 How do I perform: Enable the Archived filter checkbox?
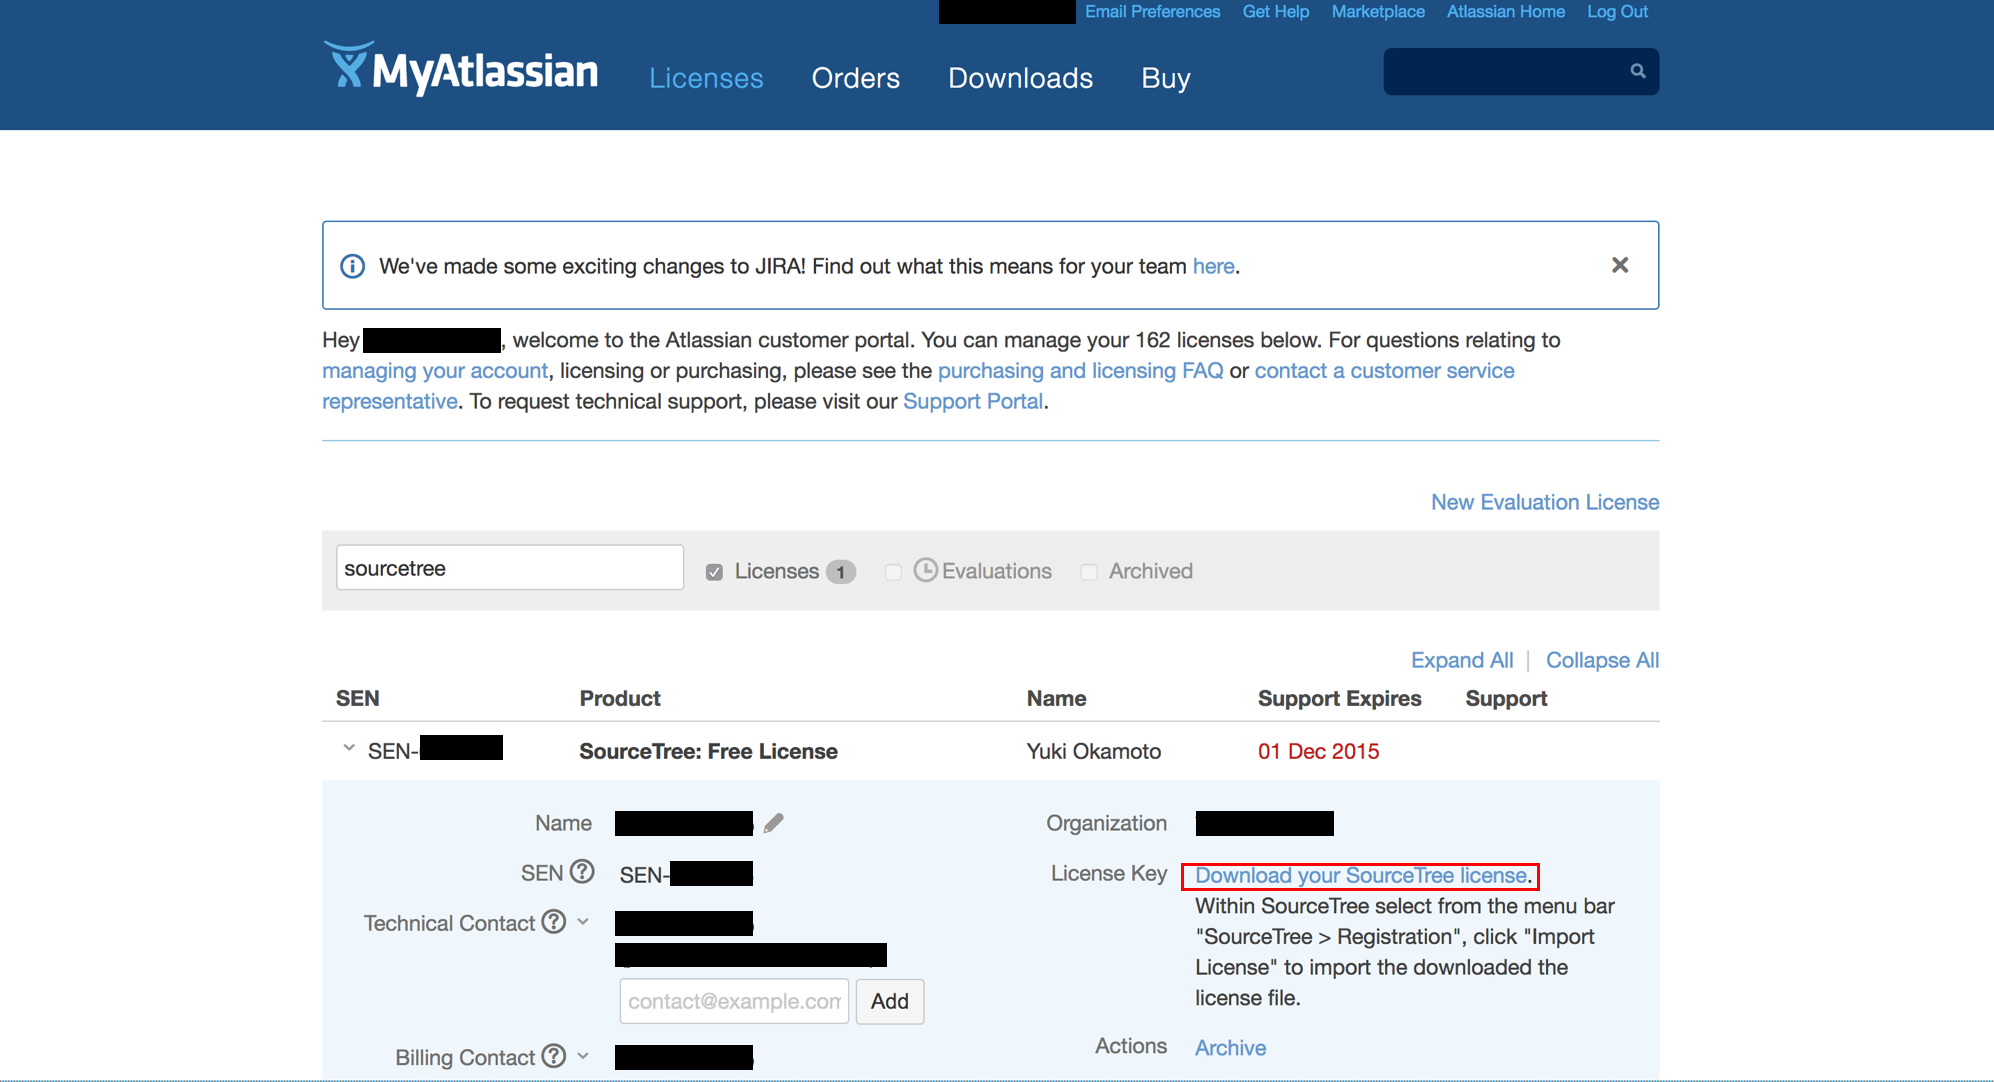coord(1089,572)
